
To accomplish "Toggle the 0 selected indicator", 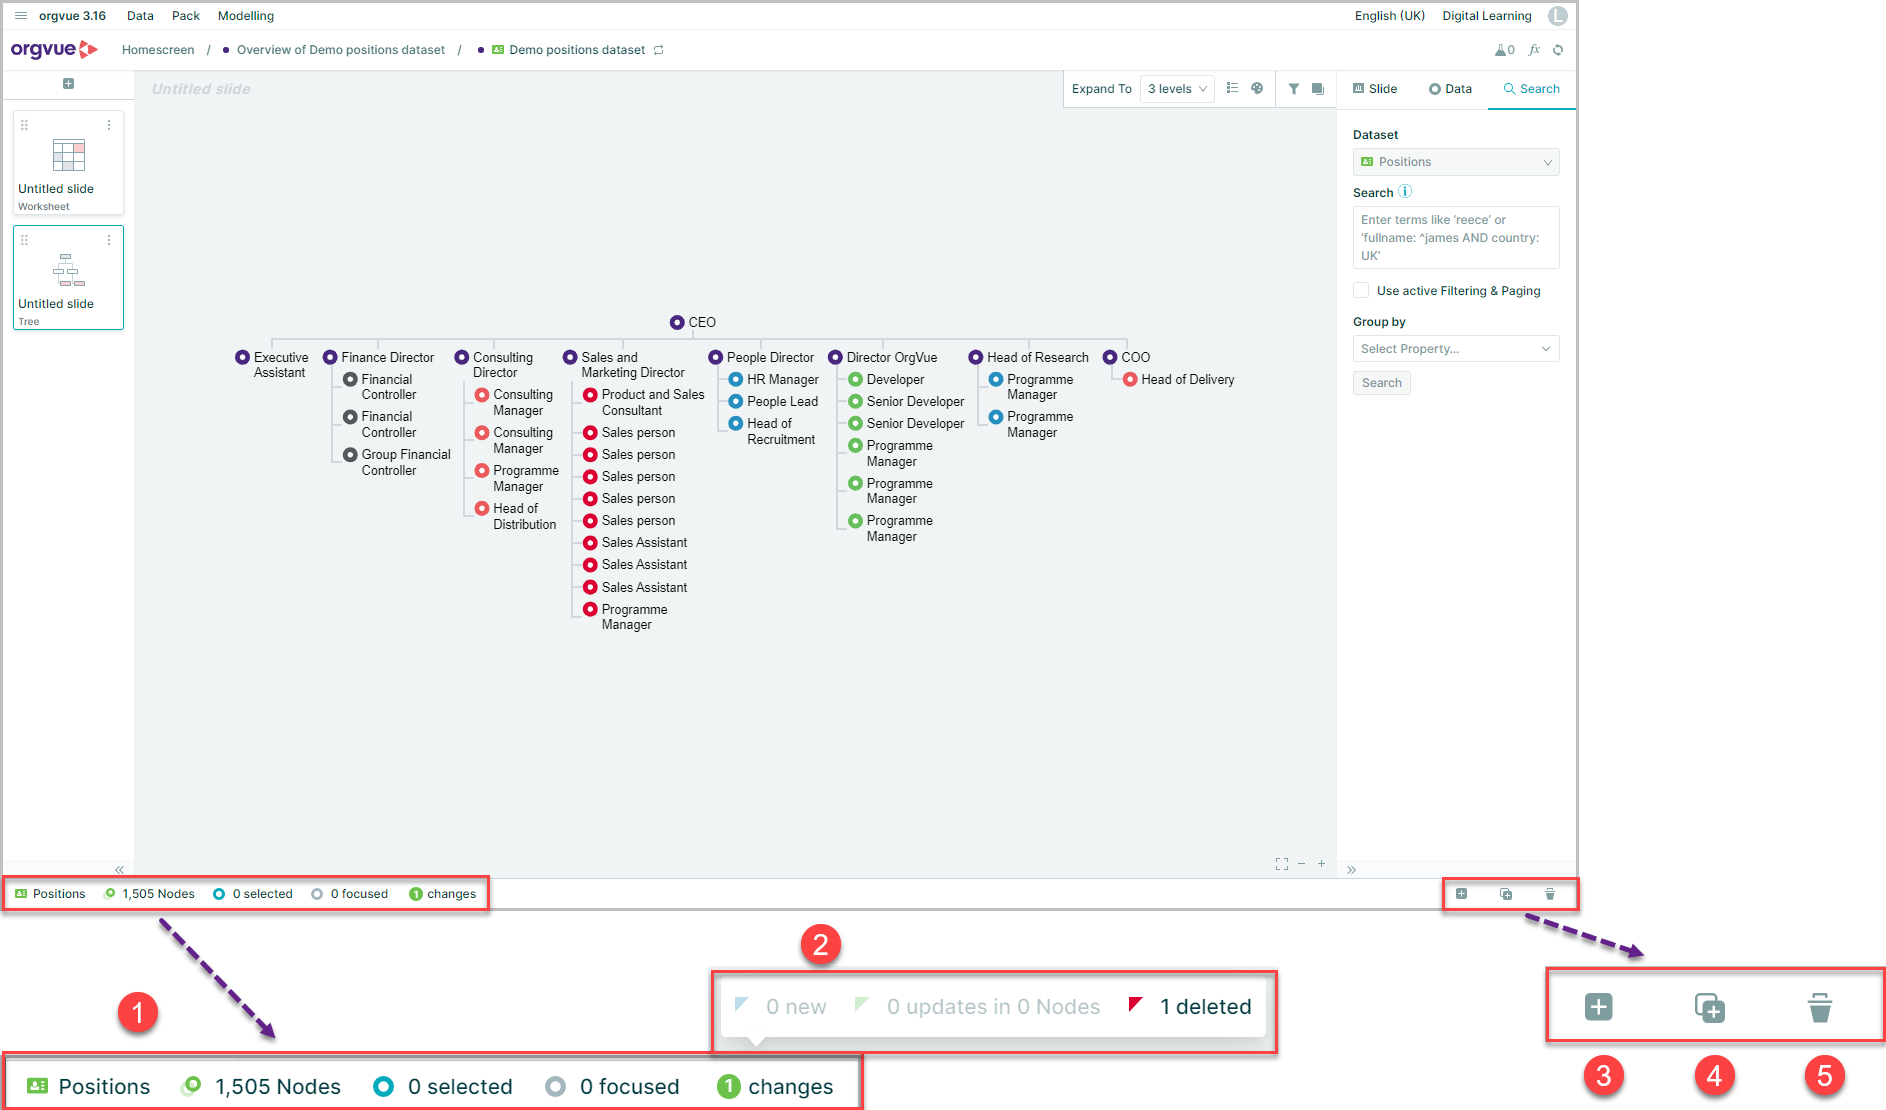I will click(253, 894).
